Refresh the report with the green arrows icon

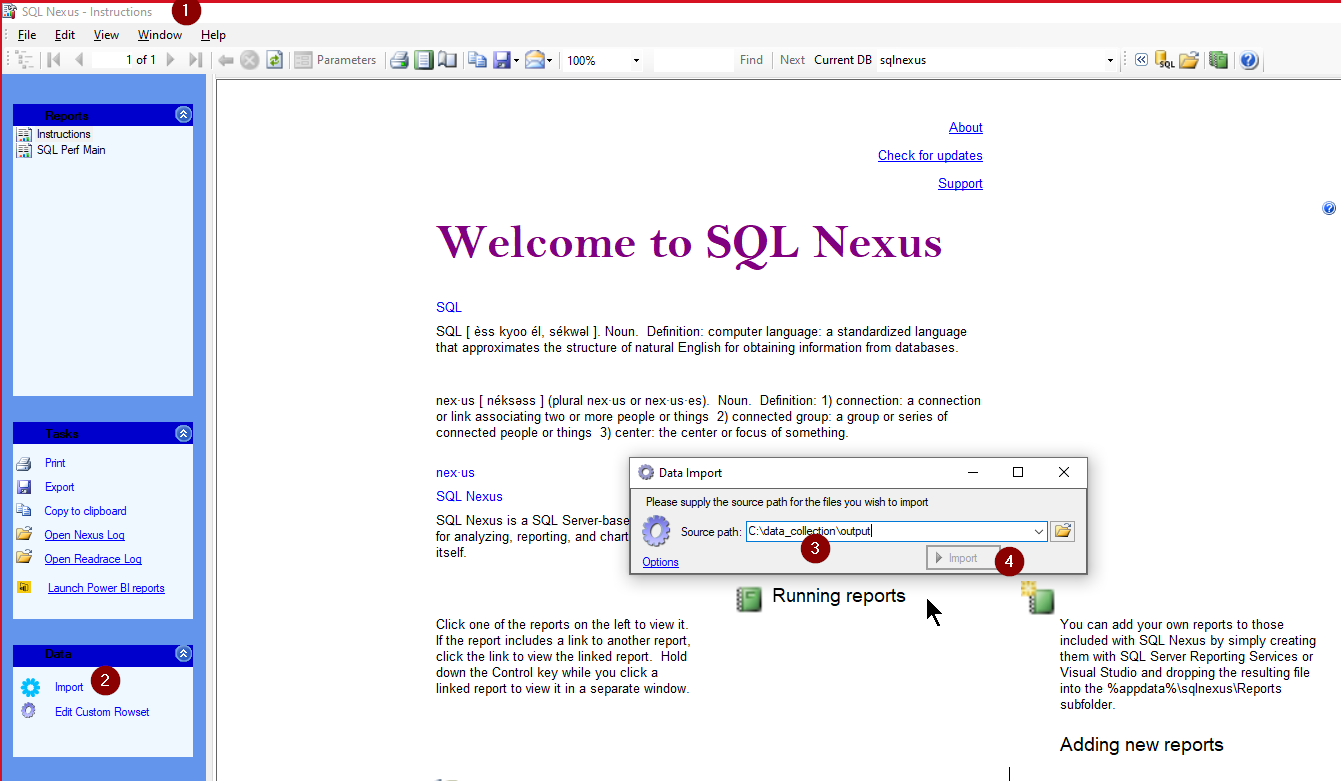click(x=274, y=60)
